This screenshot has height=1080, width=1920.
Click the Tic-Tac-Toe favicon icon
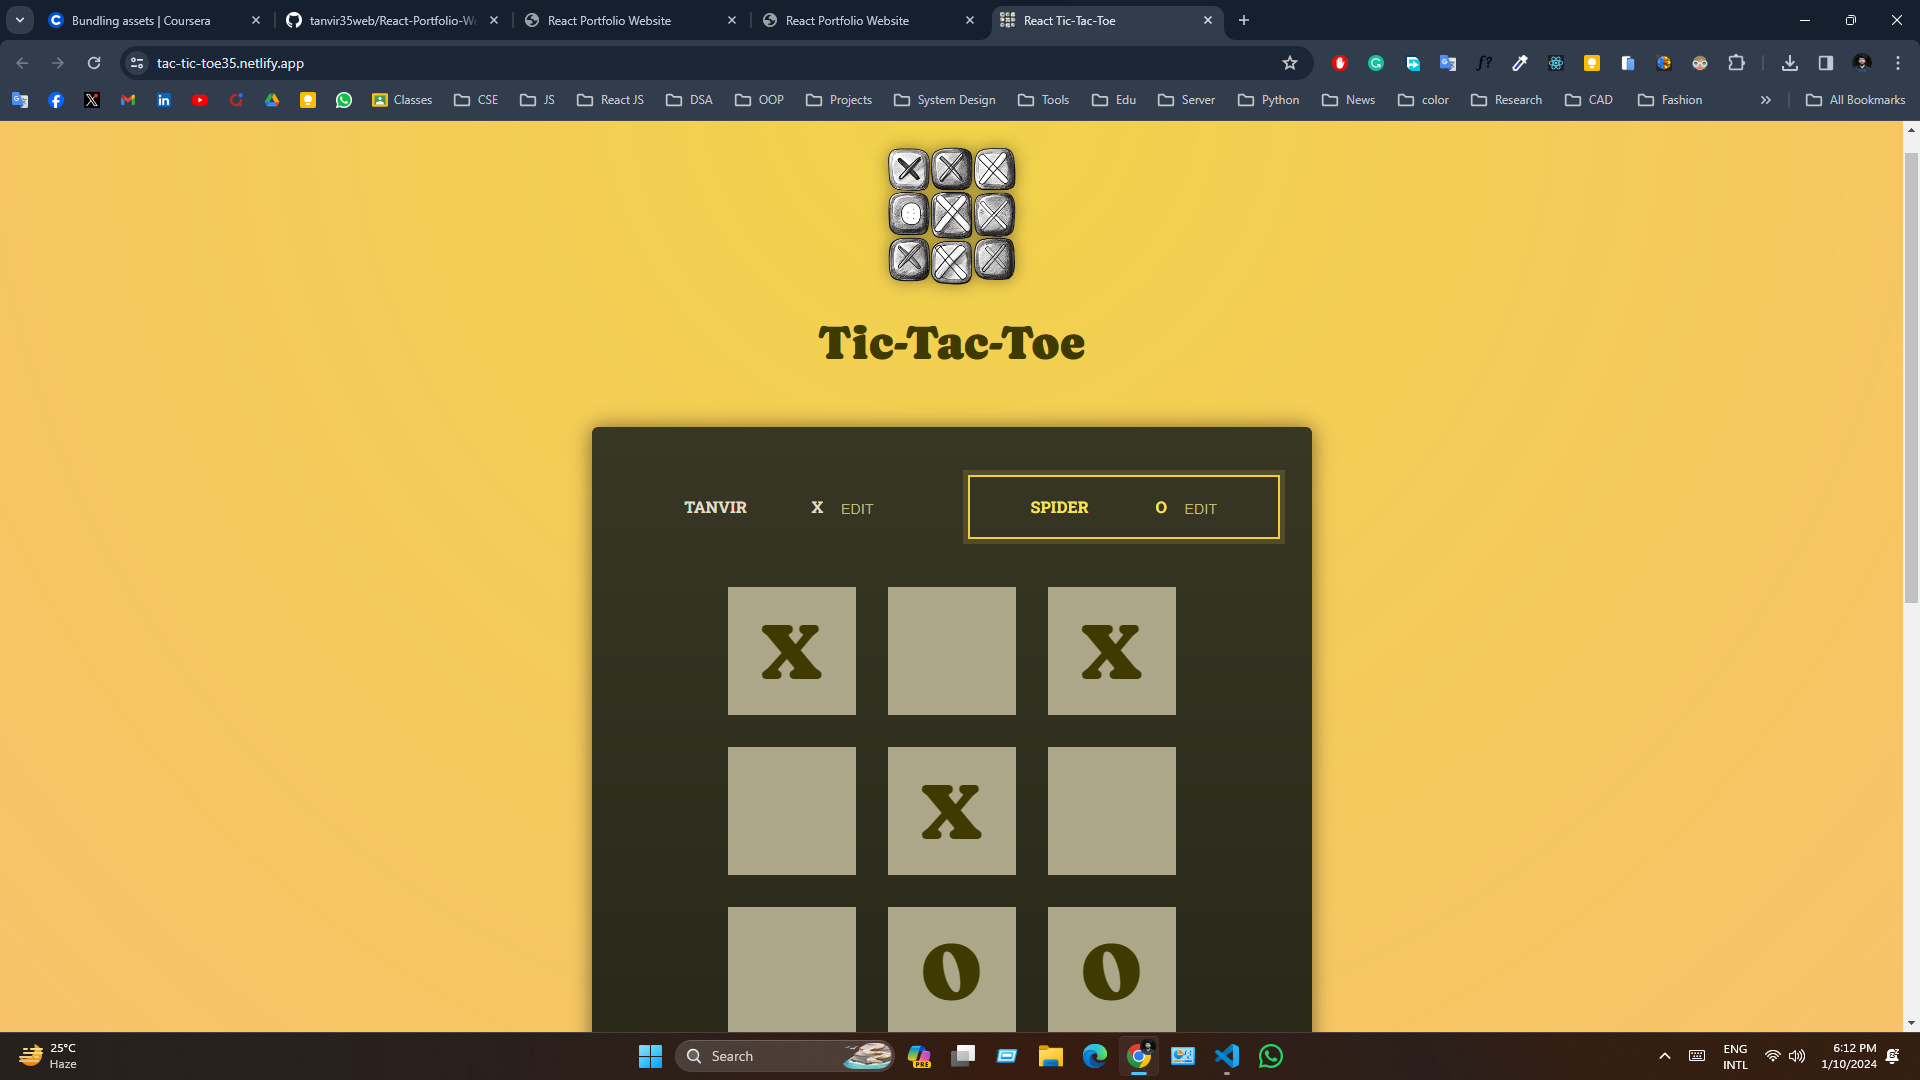pos(1010,20)
